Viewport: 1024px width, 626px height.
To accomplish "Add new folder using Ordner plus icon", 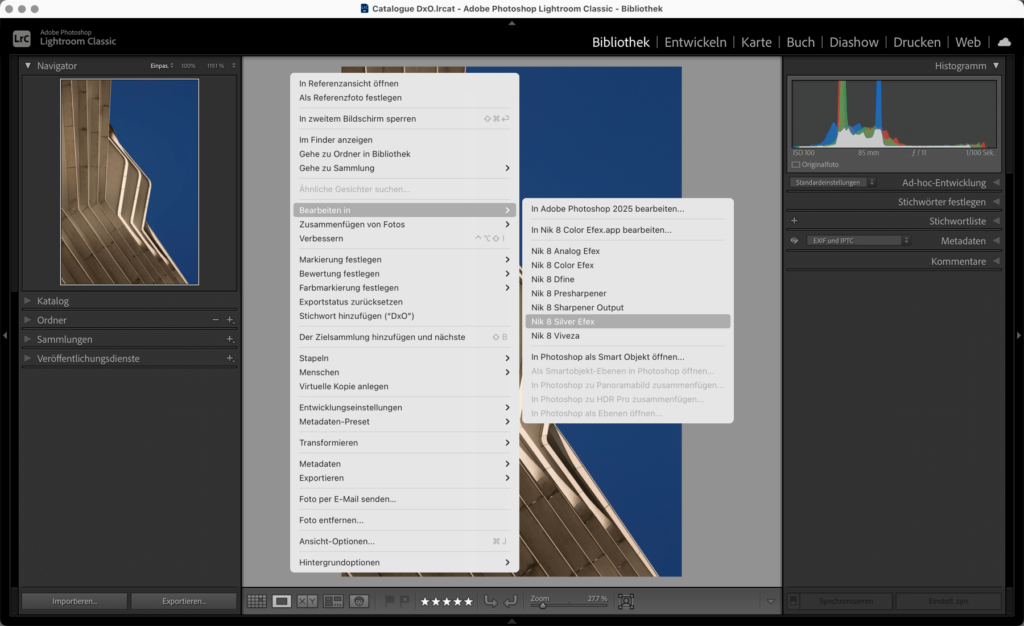I will click(230, 320).
